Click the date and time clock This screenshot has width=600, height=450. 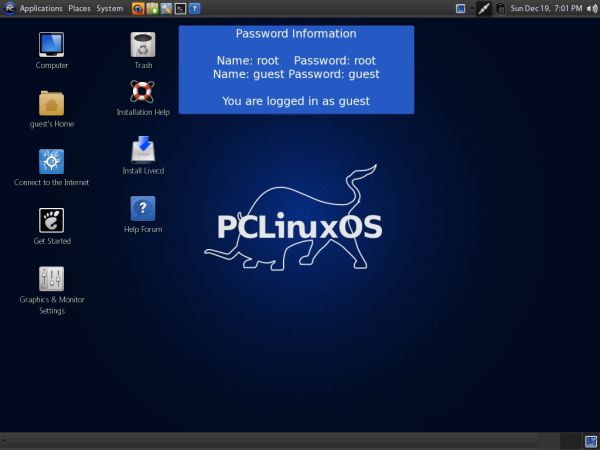(x=546, y=8)
